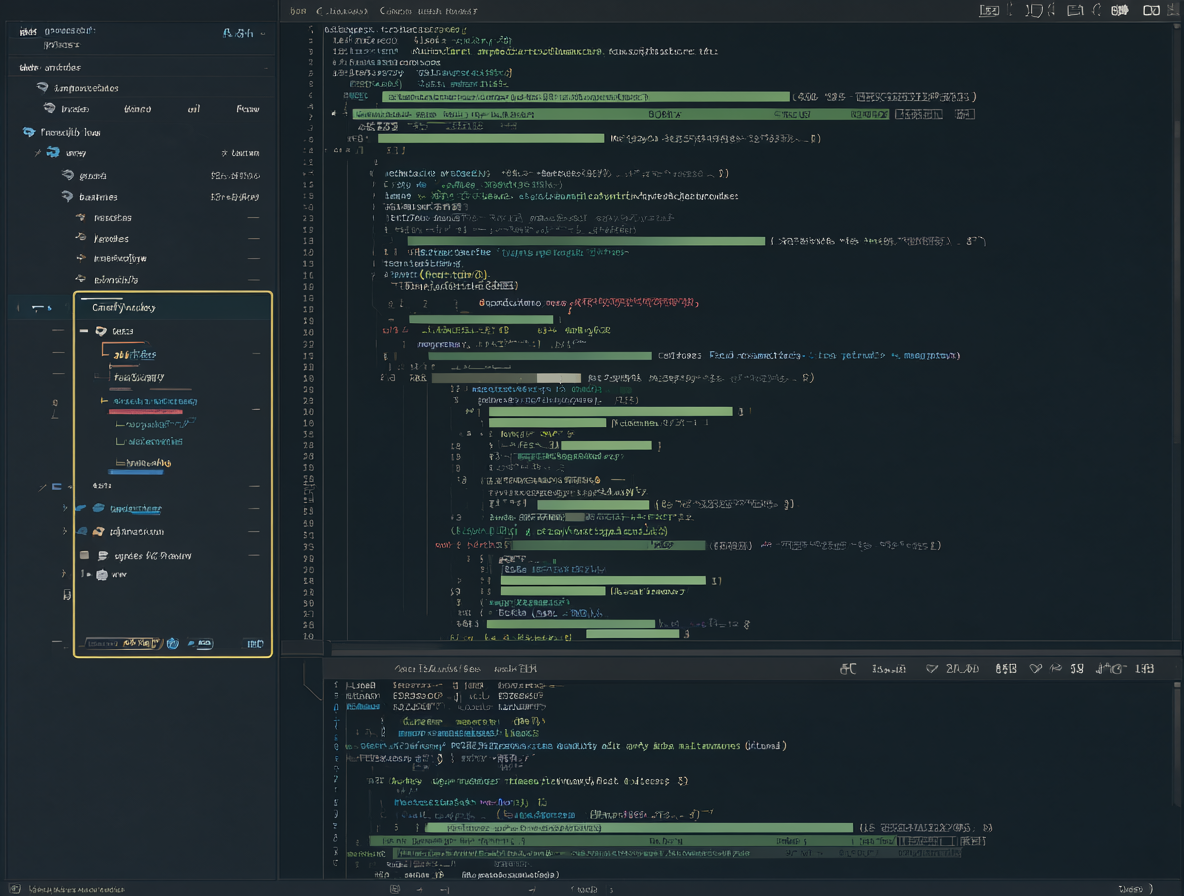
Task: Click the smaller outlined box after the second green line
Action: pyautogui.click(x=965, y=114)
